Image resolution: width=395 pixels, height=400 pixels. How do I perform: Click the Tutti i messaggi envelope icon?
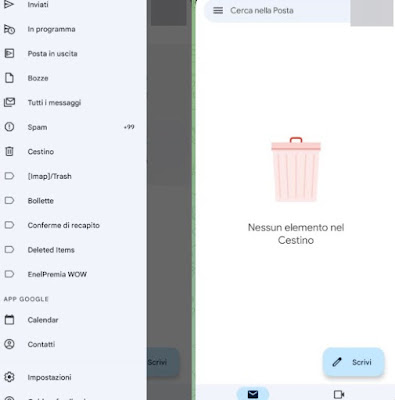click(x=9, y=102)
